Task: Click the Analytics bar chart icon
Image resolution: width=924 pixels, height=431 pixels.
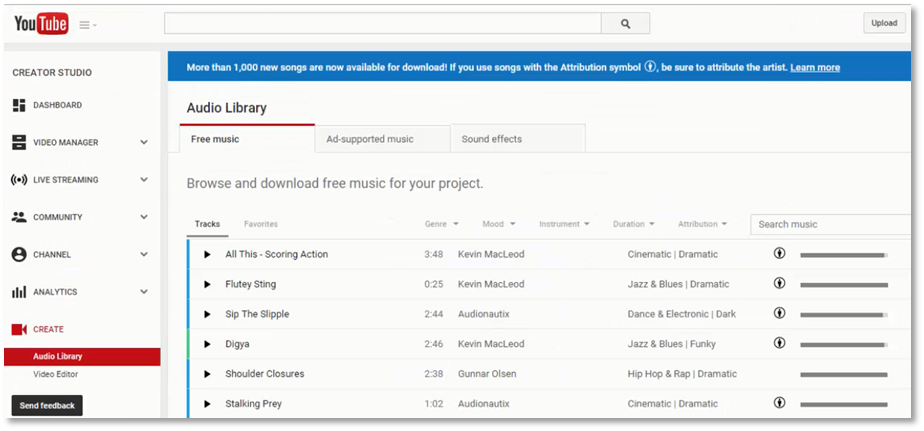Action: (x=19, y=292)
